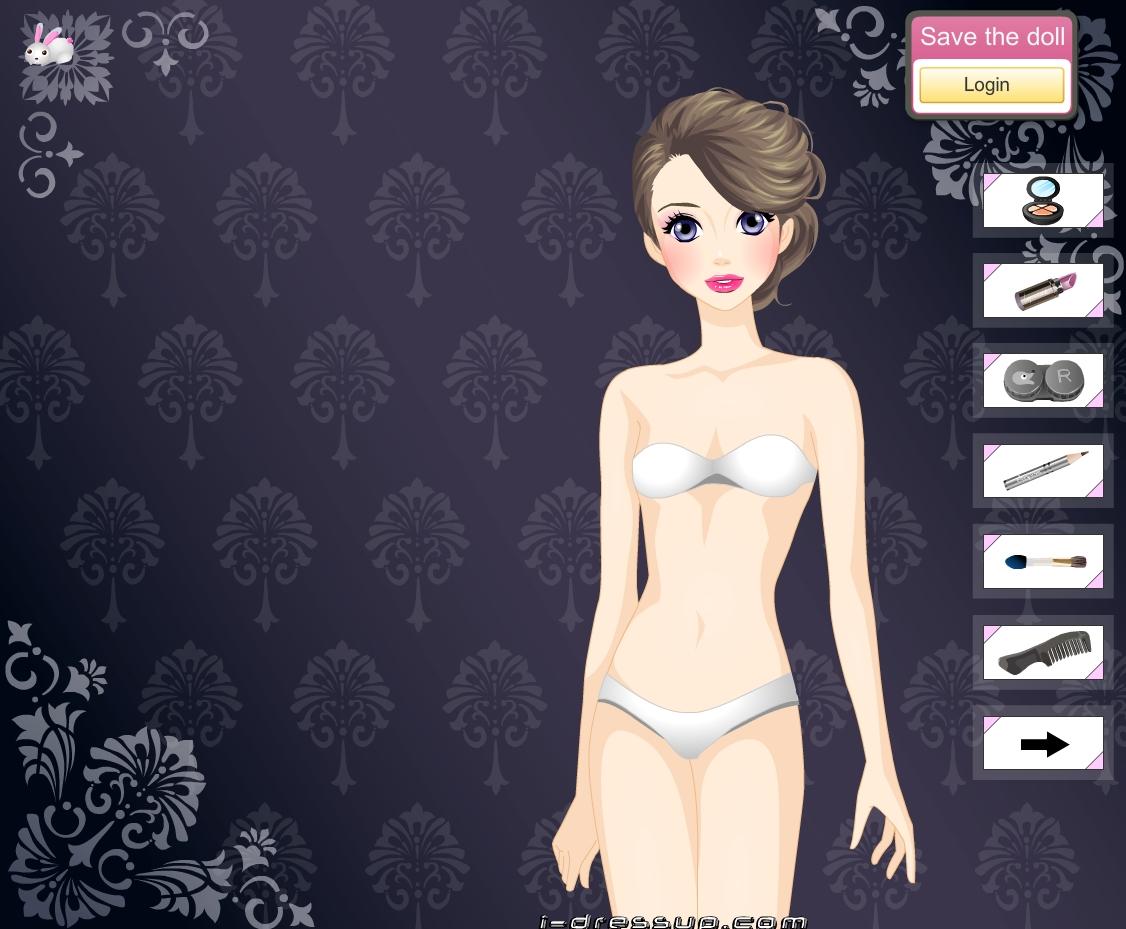1126x929 pixels.
Task: Open the hair comb category
Action: 1043,652
